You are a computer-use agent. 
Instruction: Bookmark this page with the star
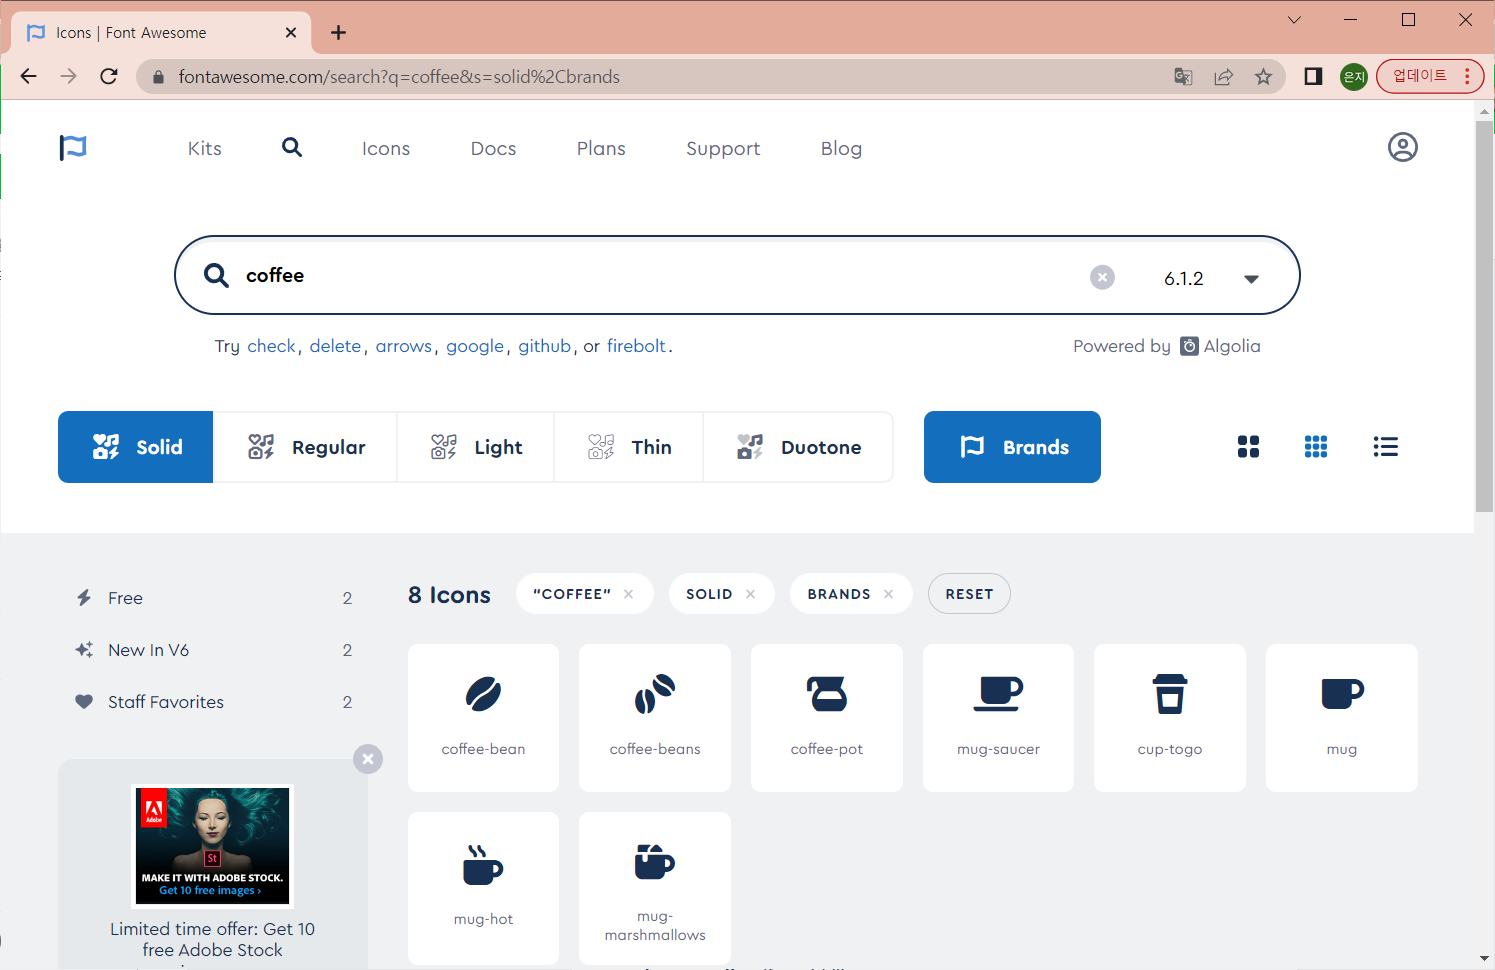(1264, 77)
